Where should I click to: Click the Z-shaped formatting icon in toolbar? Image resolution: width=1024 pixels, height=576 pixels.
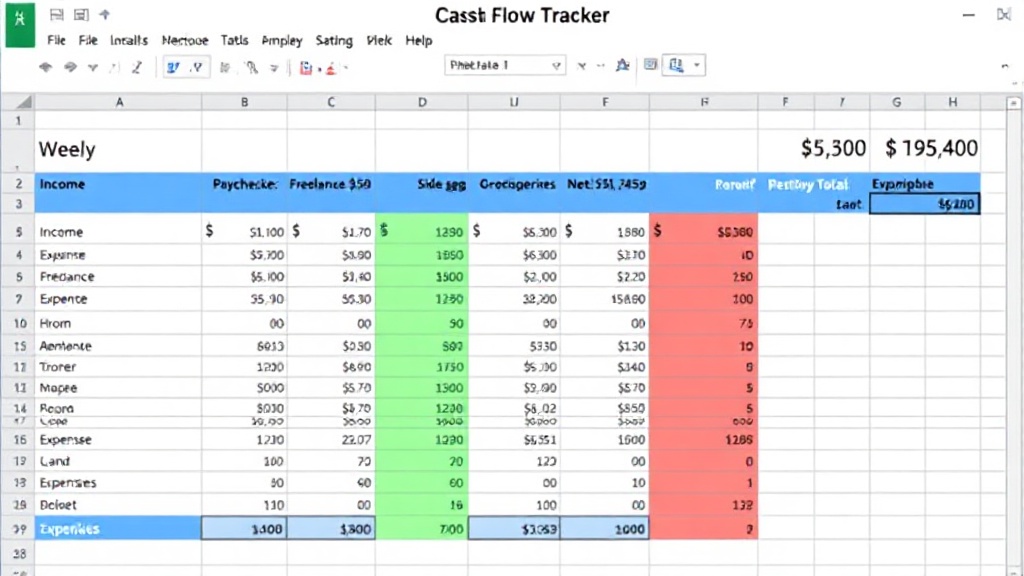coord(136,67)
